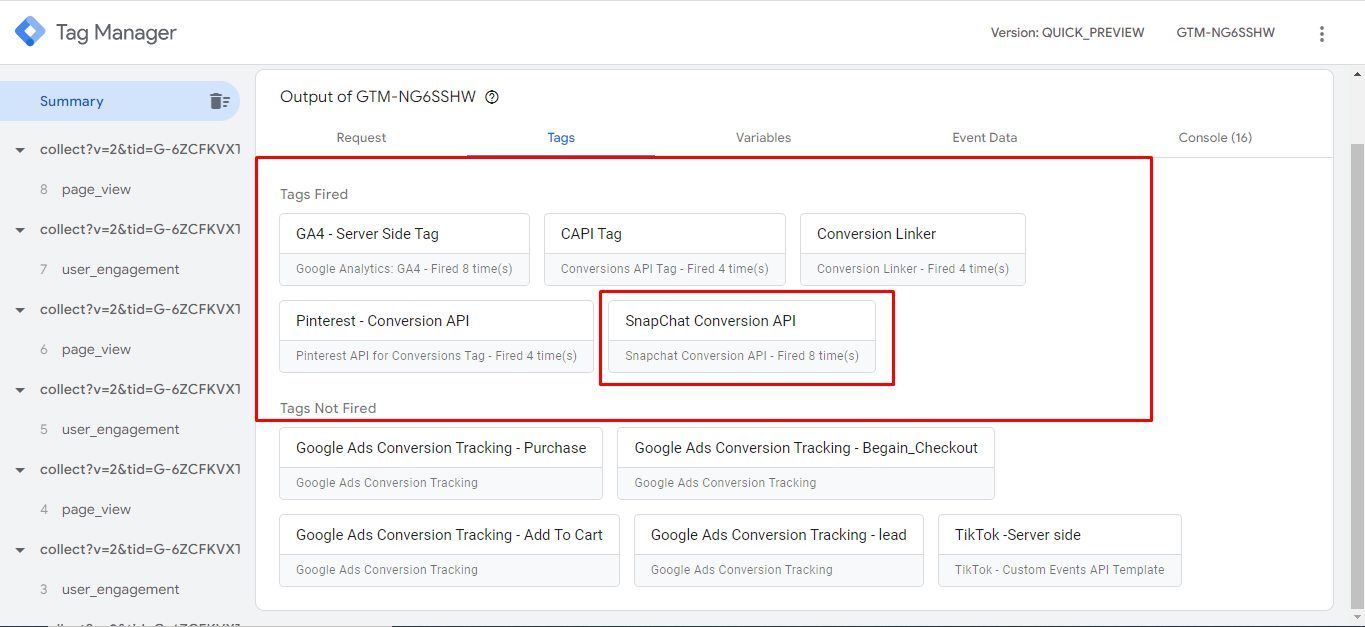The image size is (1365, 627).
Task: Collapse the collect request above page_view 4
Action: 19,470
